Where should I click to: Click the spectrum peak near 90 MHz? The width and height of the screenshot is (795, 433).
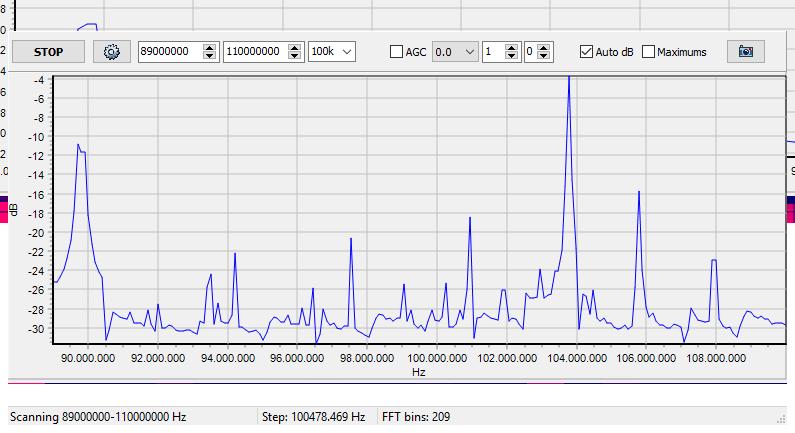click(79, 146)
